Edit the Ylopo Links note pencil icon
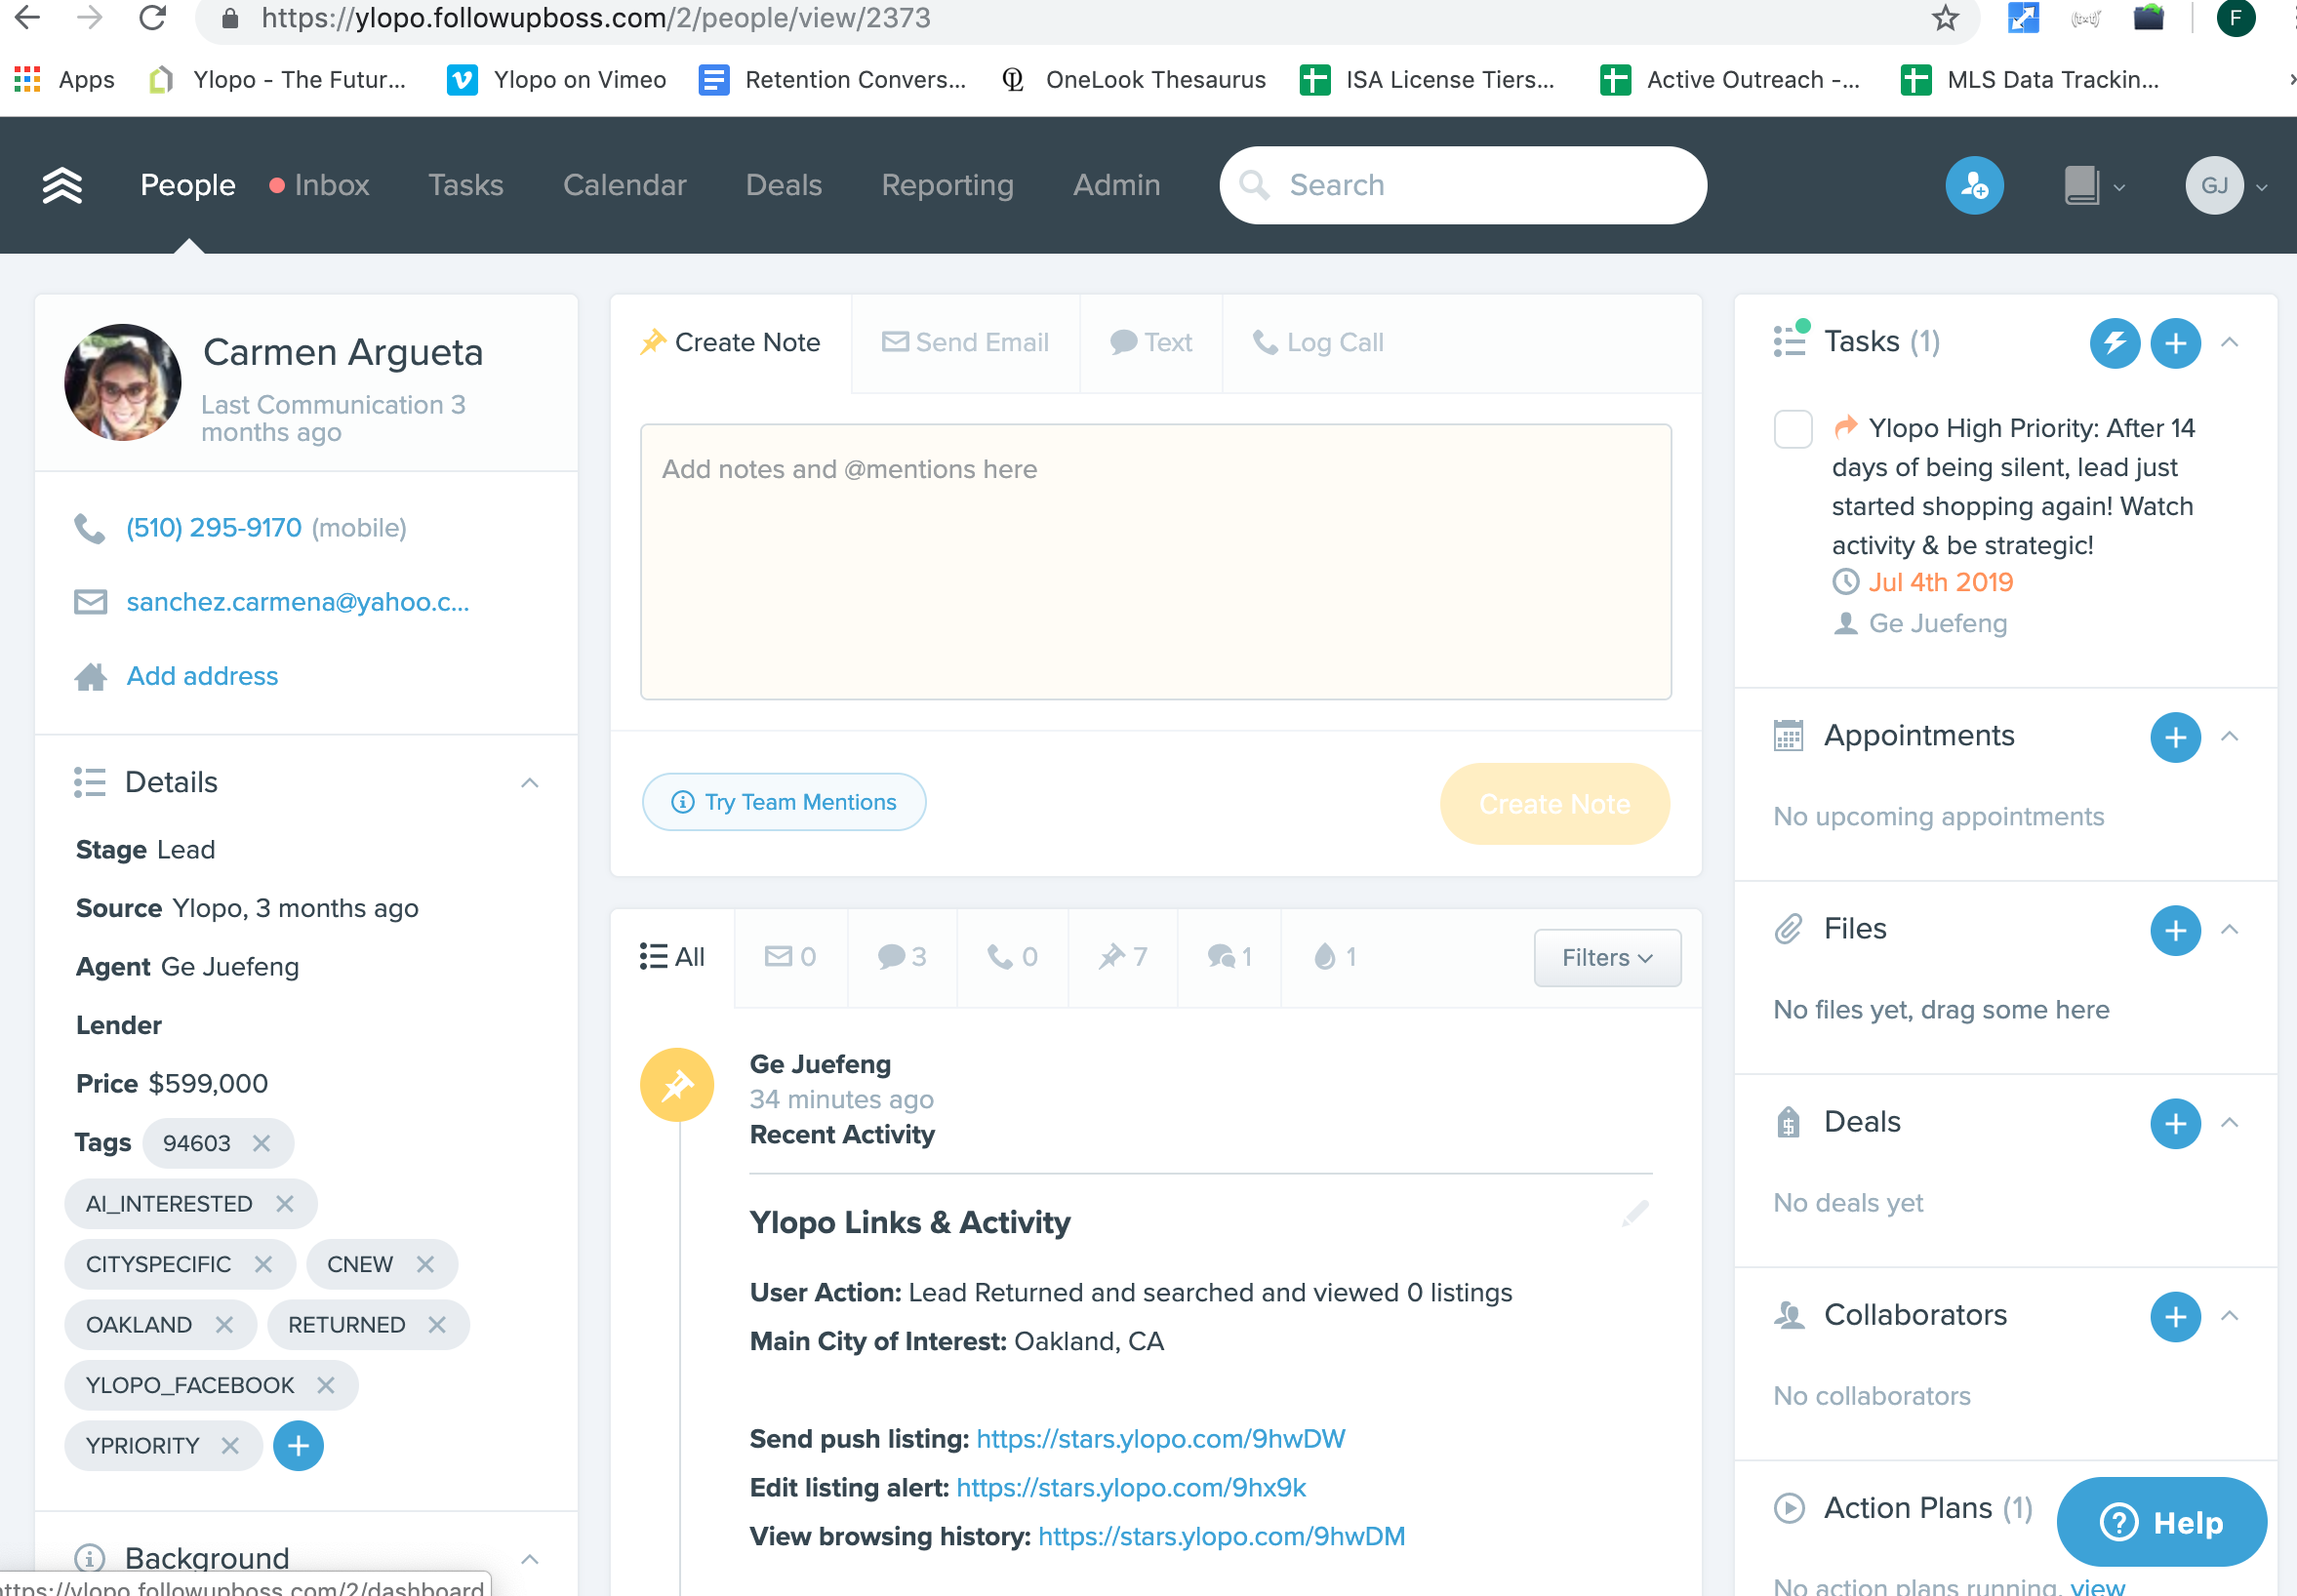The height and width of the screenshot is (1596, 2297). [1634, 1214]
